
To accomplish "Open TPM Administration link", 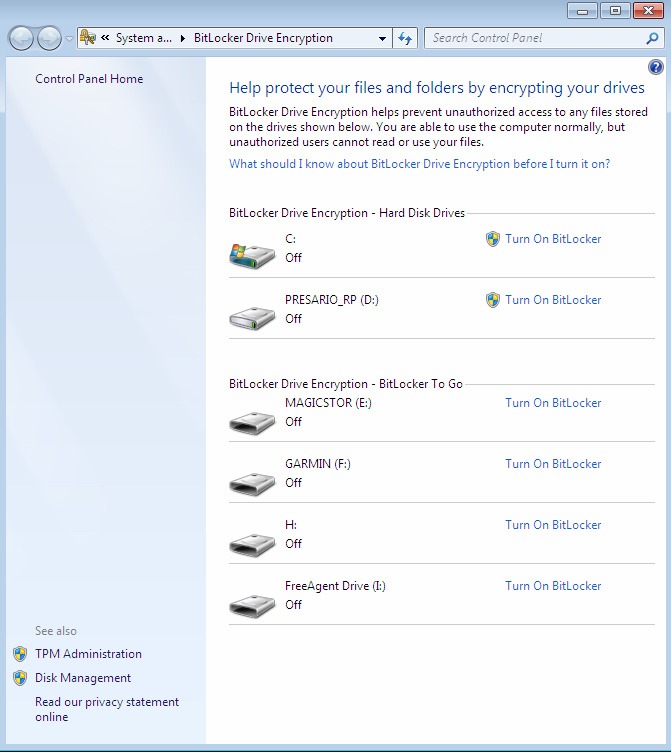I will tap(88, 654).
